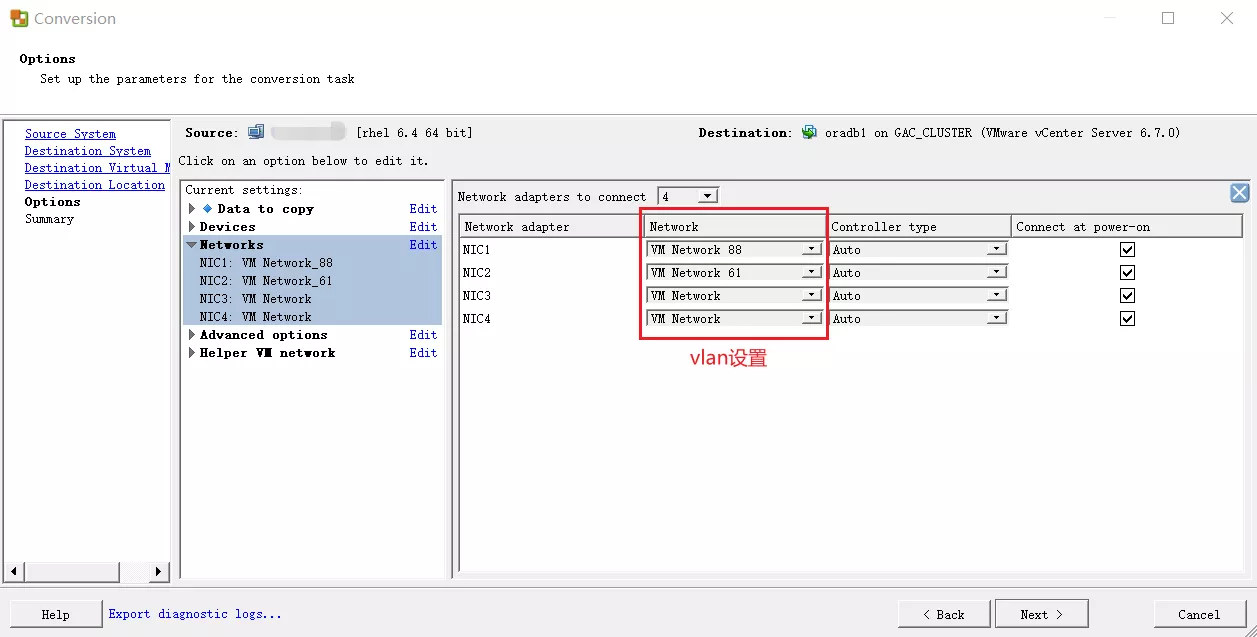
Task: Click left scrollbar left arrow
Action: (14, 572)
